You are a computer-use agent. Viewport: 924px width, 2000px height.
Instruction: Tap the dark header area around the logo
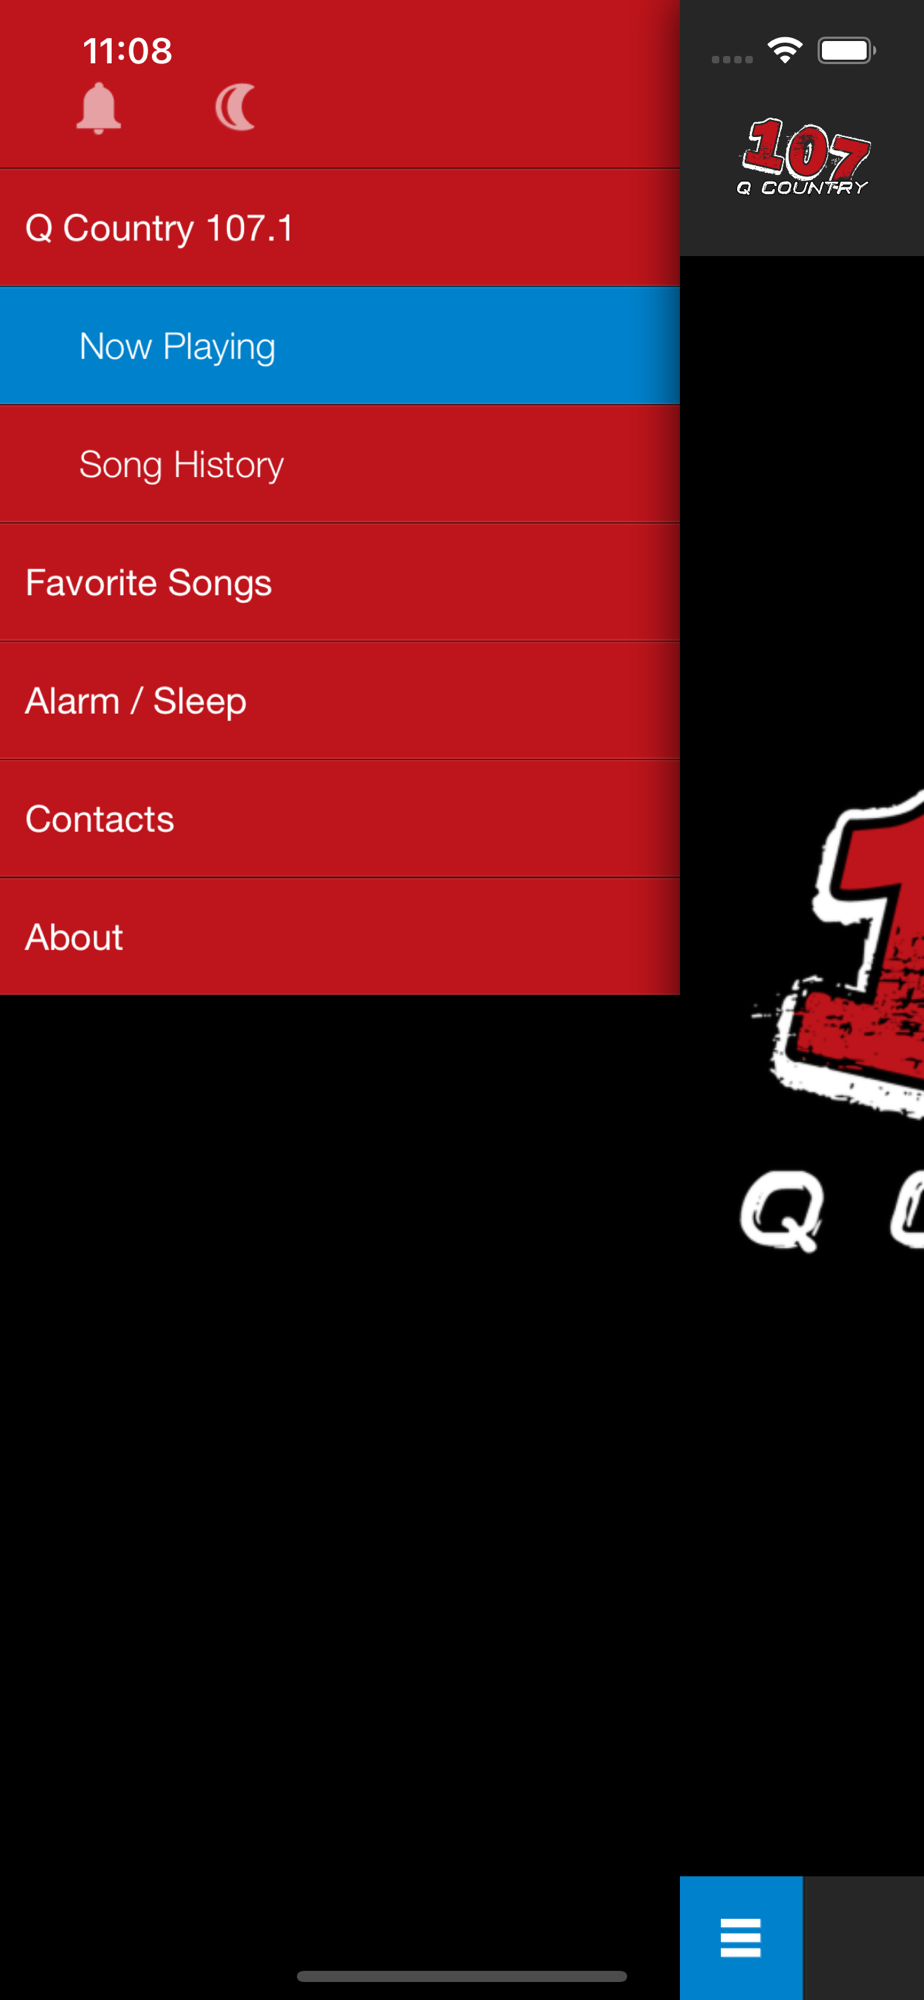point(802,128)
